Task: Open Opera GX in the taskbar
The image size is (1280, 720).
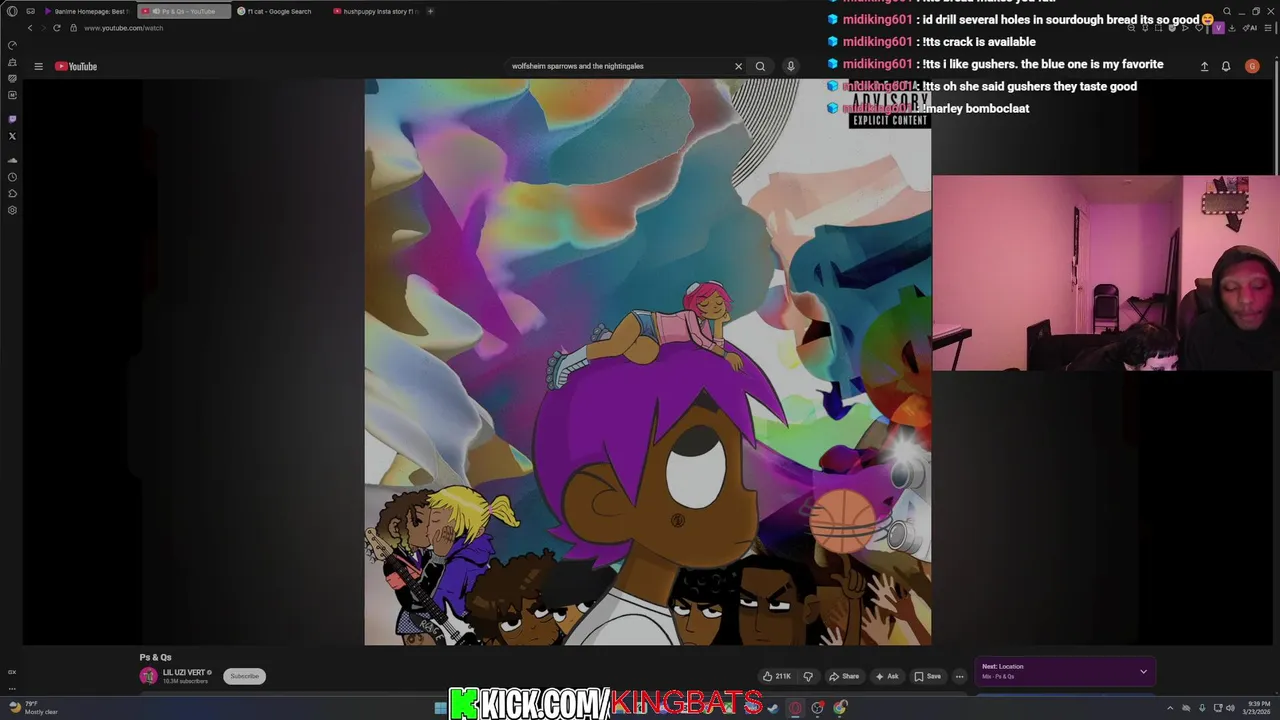Action: pyautogui.click(x=795, y=708)
